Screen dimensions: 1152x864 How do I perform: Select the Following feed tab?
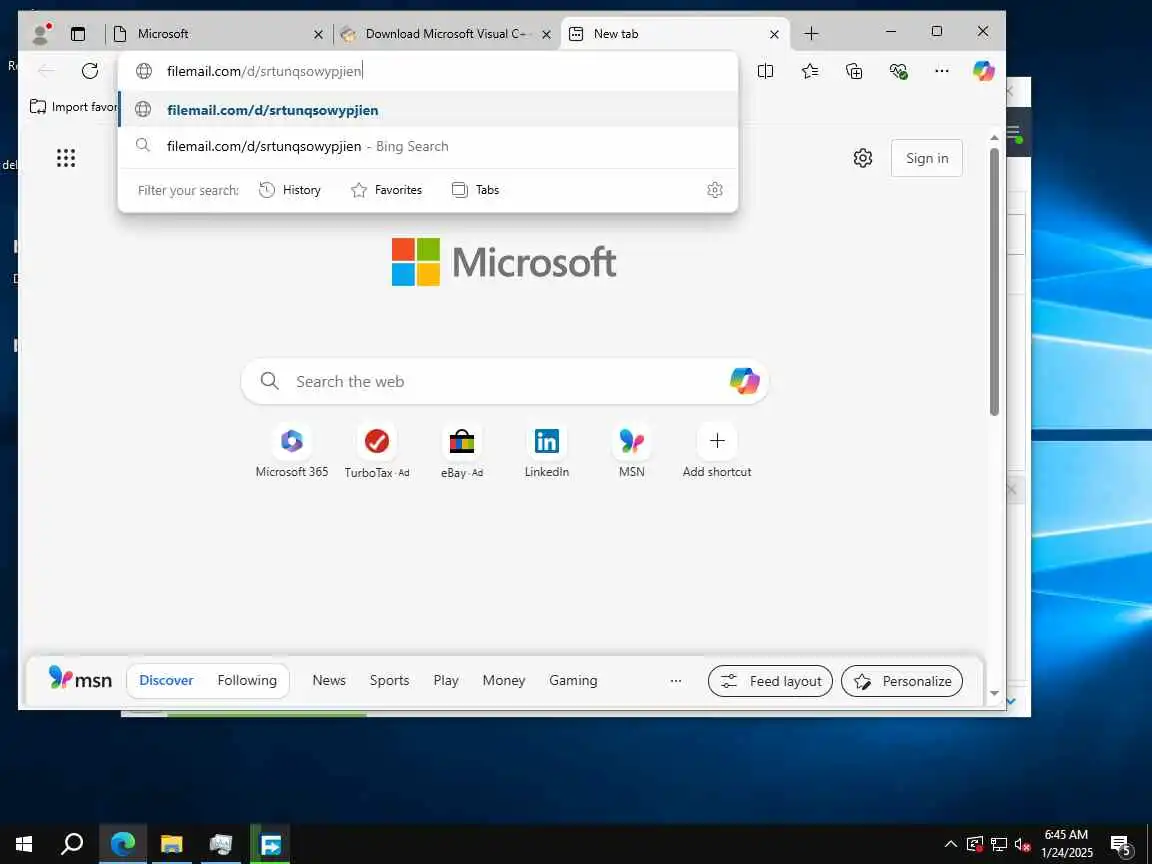[x=247, y=680]
